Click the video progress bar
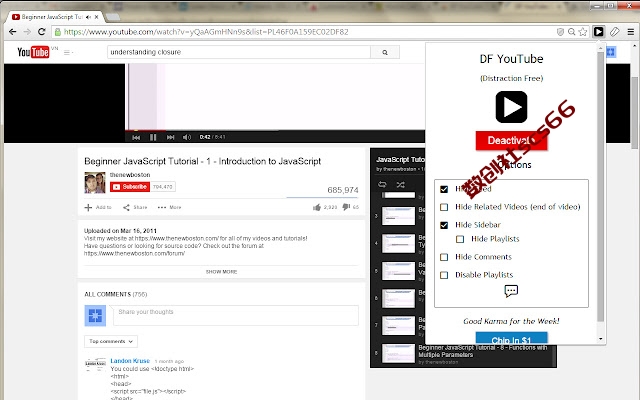Screen dimensions: 640x400 click(x=275, y=131)
